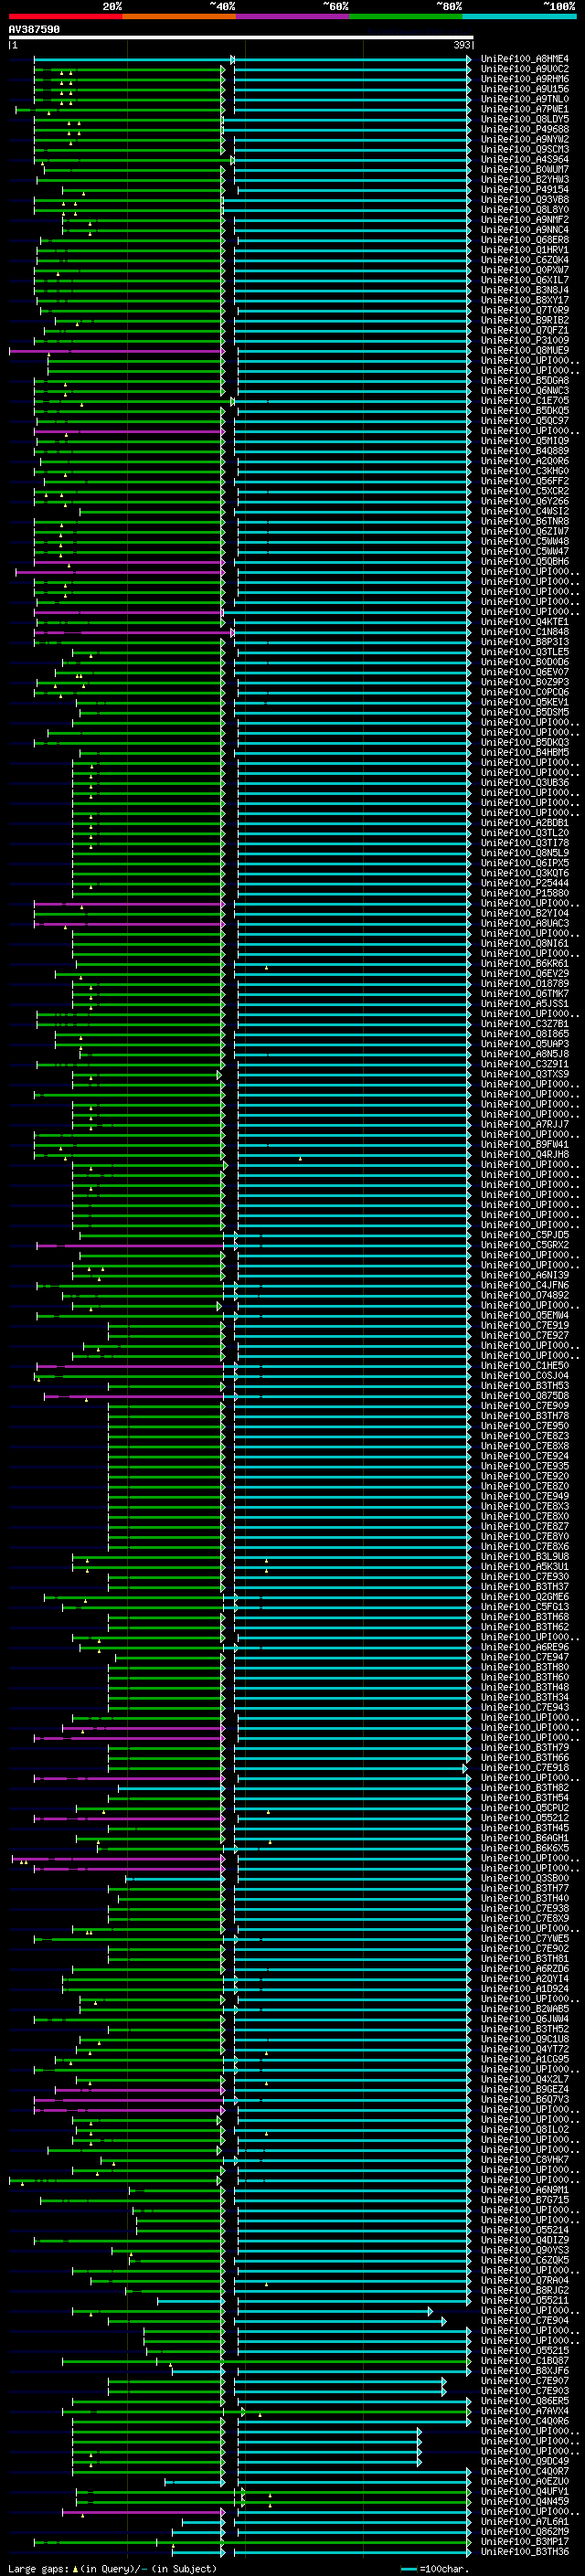The image size is (585, 2576).
Task: Select hit label UniRef100_Q5MIQ9
Action: 525,441
